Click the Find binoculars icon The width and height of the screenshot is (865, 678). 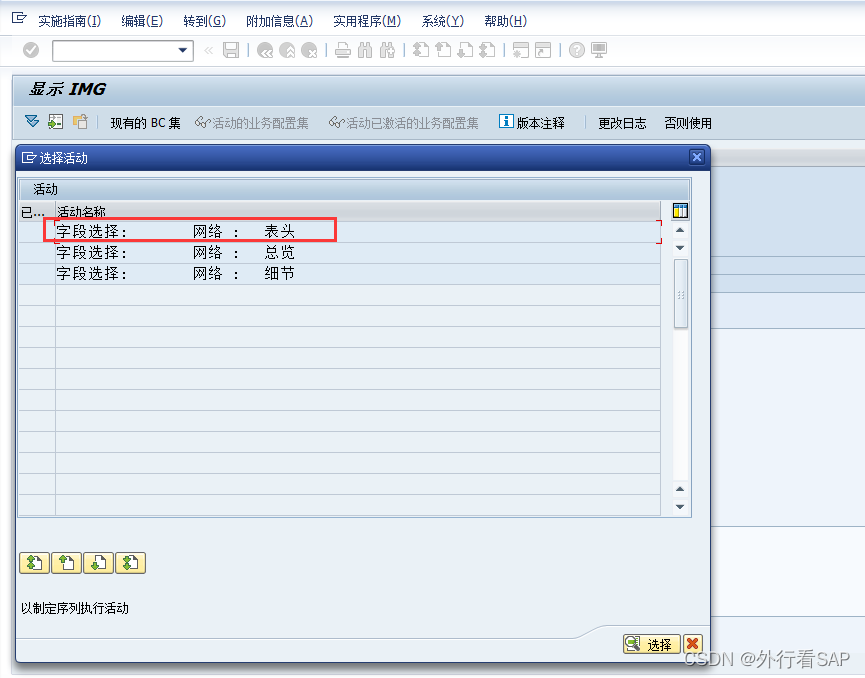click(365, 51)
